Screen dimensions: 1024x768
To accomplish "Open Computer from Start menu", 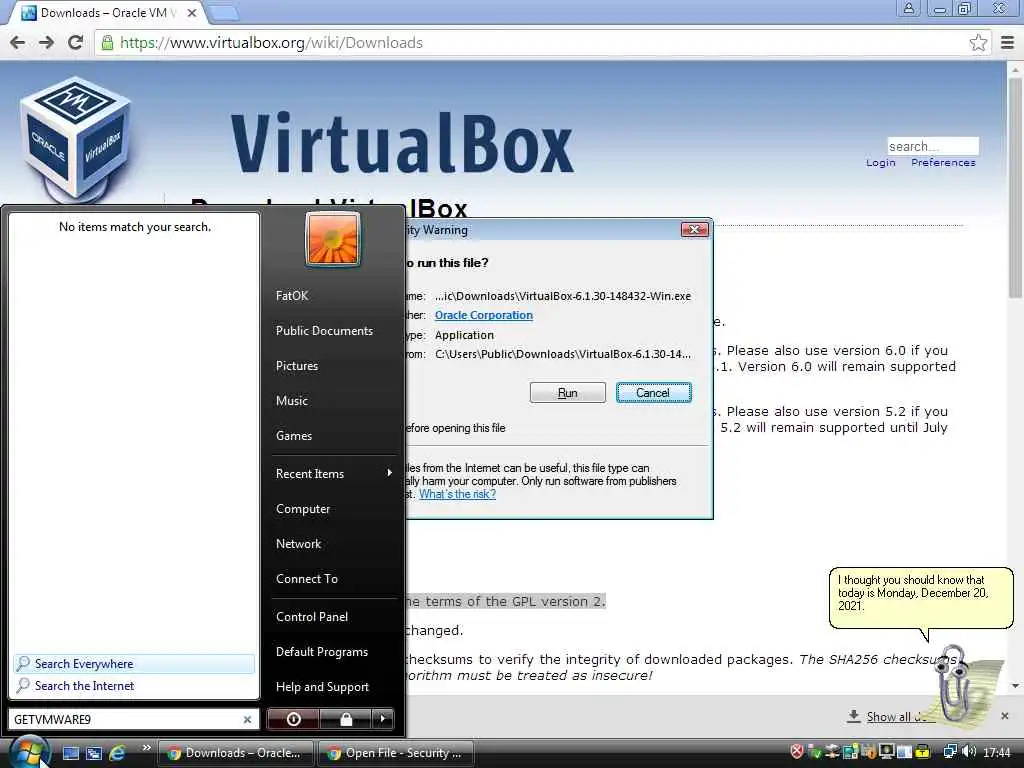I will click(x=302, y=509).
